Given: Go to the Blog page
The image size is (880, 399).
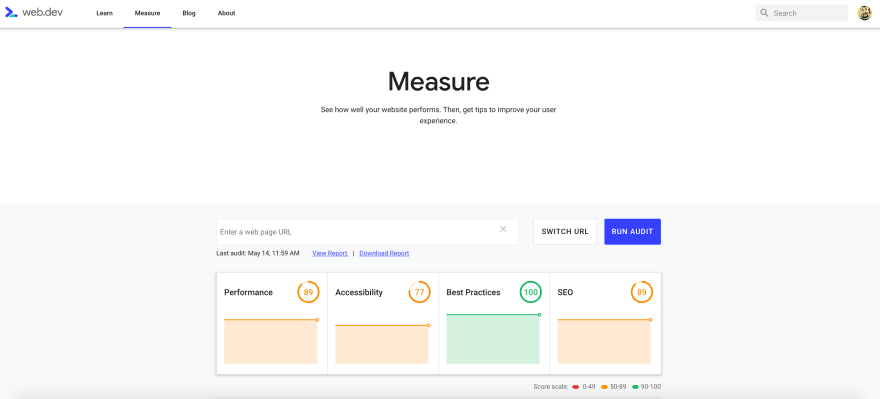Looking at the screenshot, I should point(189,13).
